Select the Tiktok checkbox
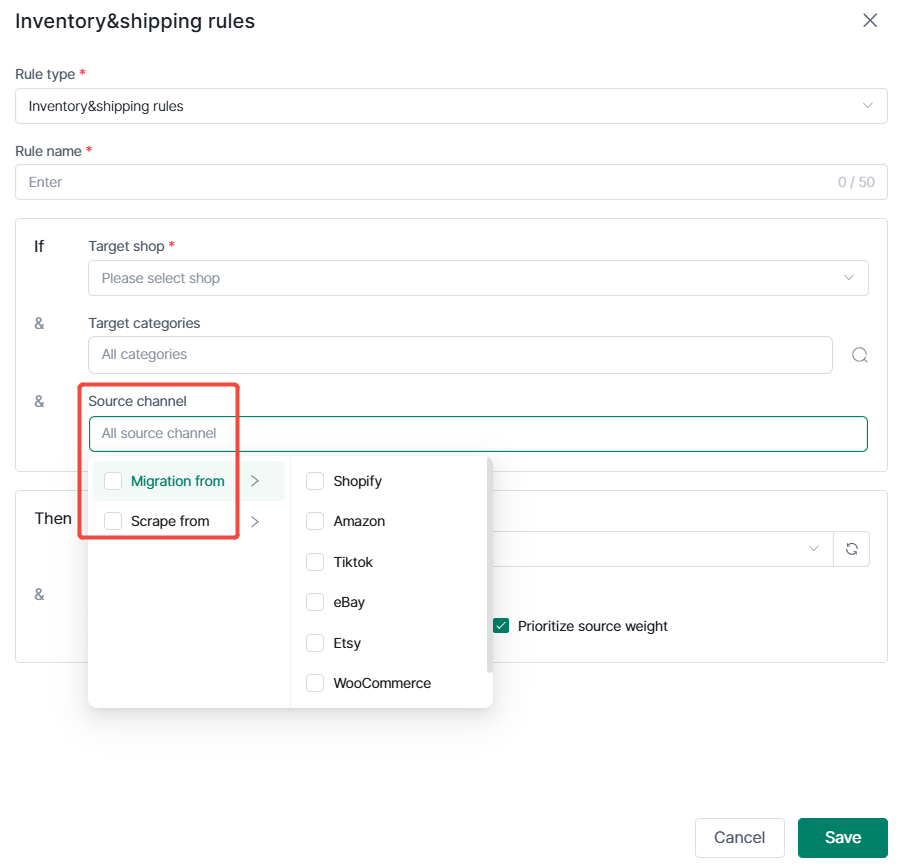The image size is (904, 868). pyautogui.click(x=315, y=562)
